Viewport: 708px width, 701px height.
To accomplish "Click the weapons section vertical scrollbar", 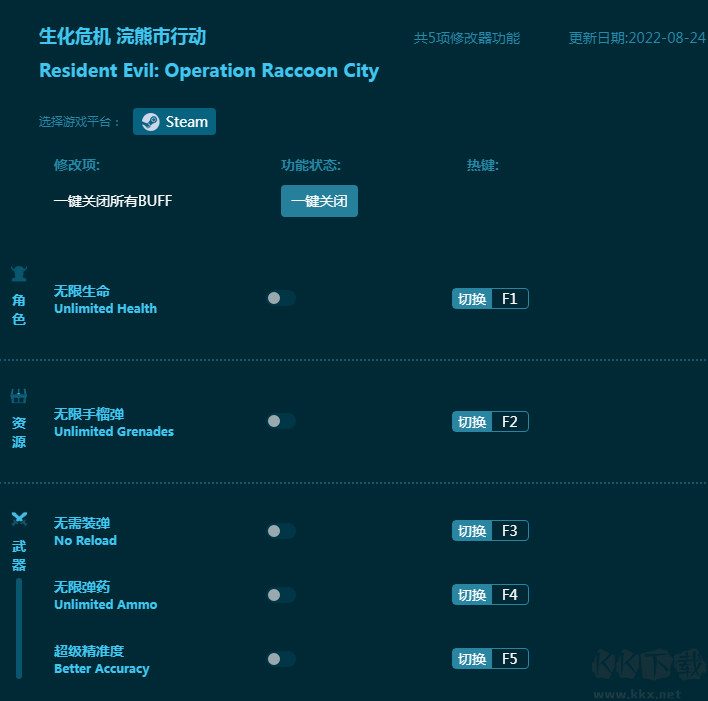I will (x=19, y=627).
